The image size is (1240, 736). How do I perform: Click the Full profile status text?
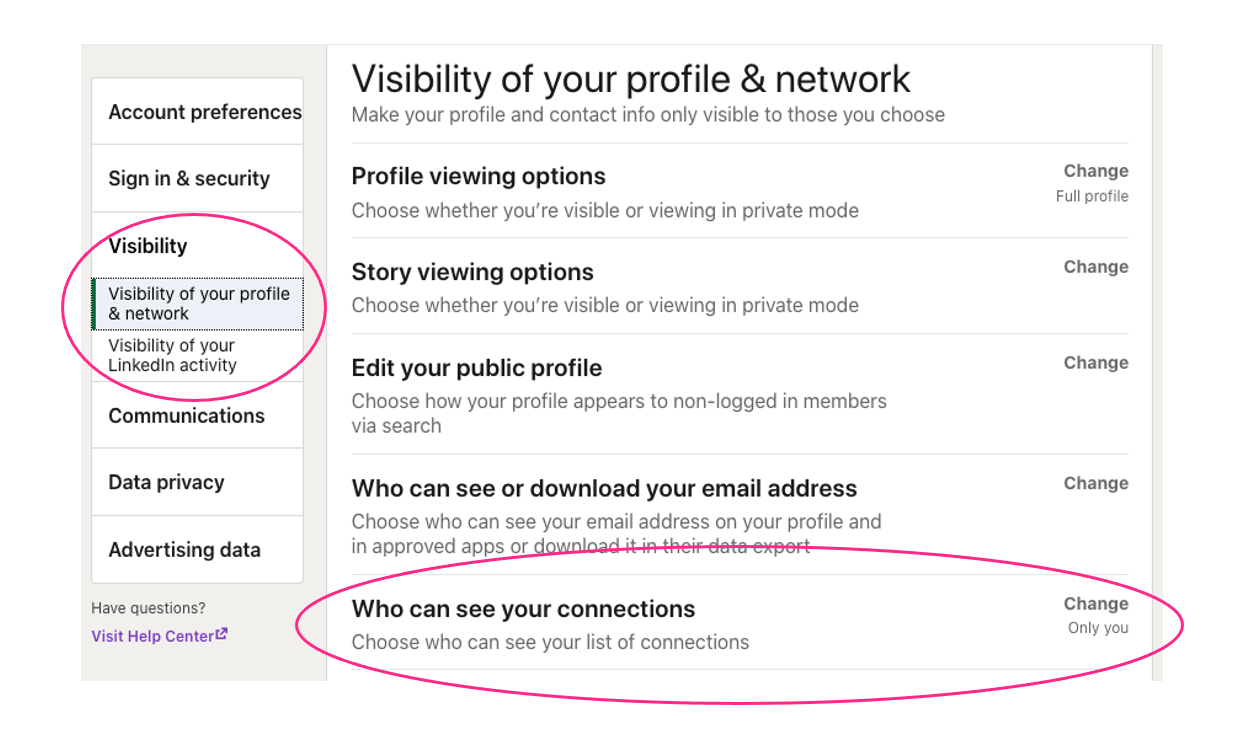point(1092,196)
